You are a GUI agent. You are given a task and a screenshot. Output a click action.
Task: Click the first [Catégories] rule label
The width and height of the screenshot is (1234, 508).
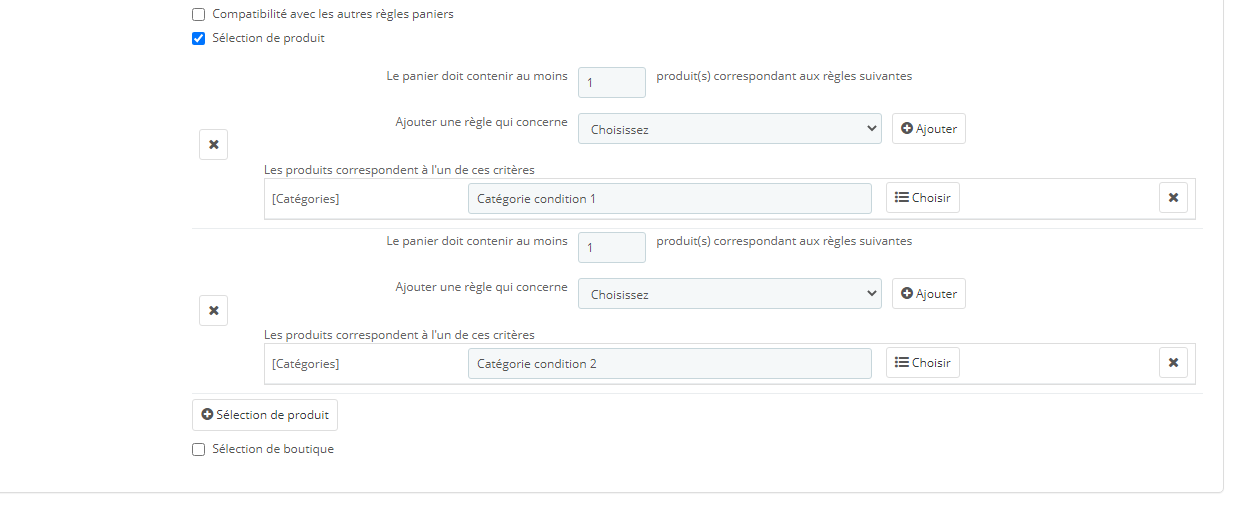pos(305,199)
